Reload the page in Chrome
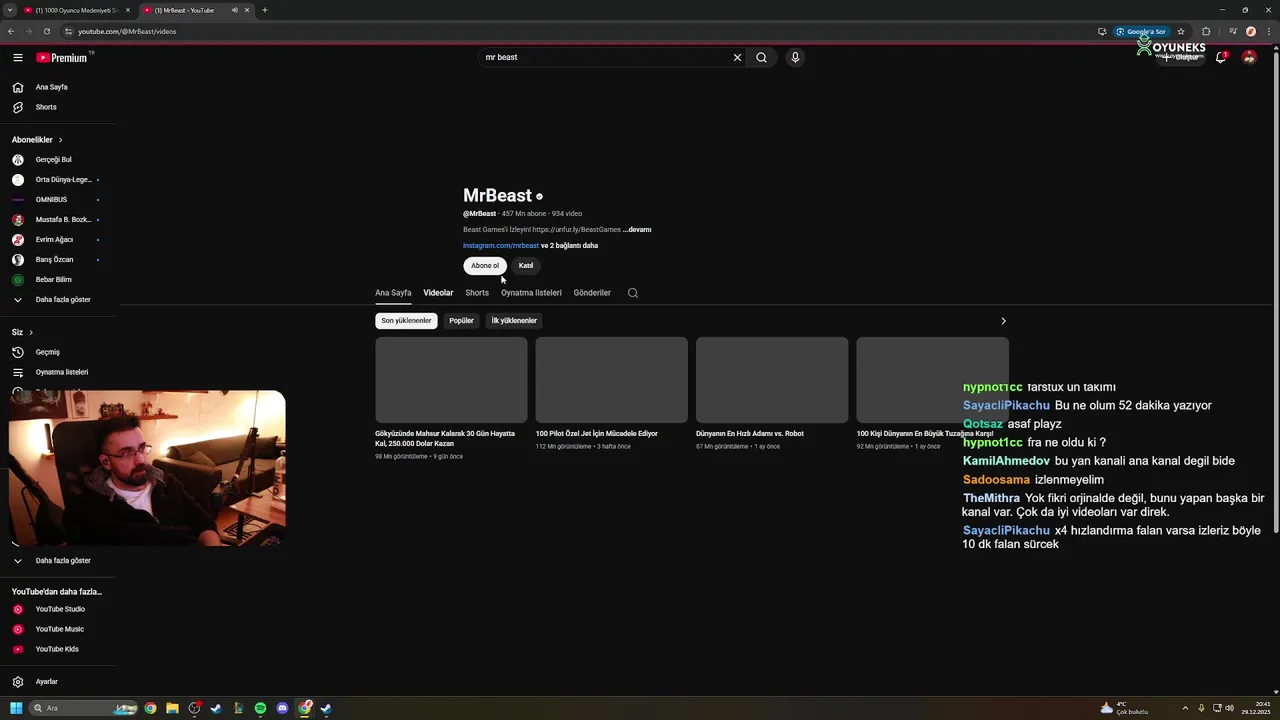Image resolution: width=1280 pixels, height=720 pixels. [x=46, y=31]
